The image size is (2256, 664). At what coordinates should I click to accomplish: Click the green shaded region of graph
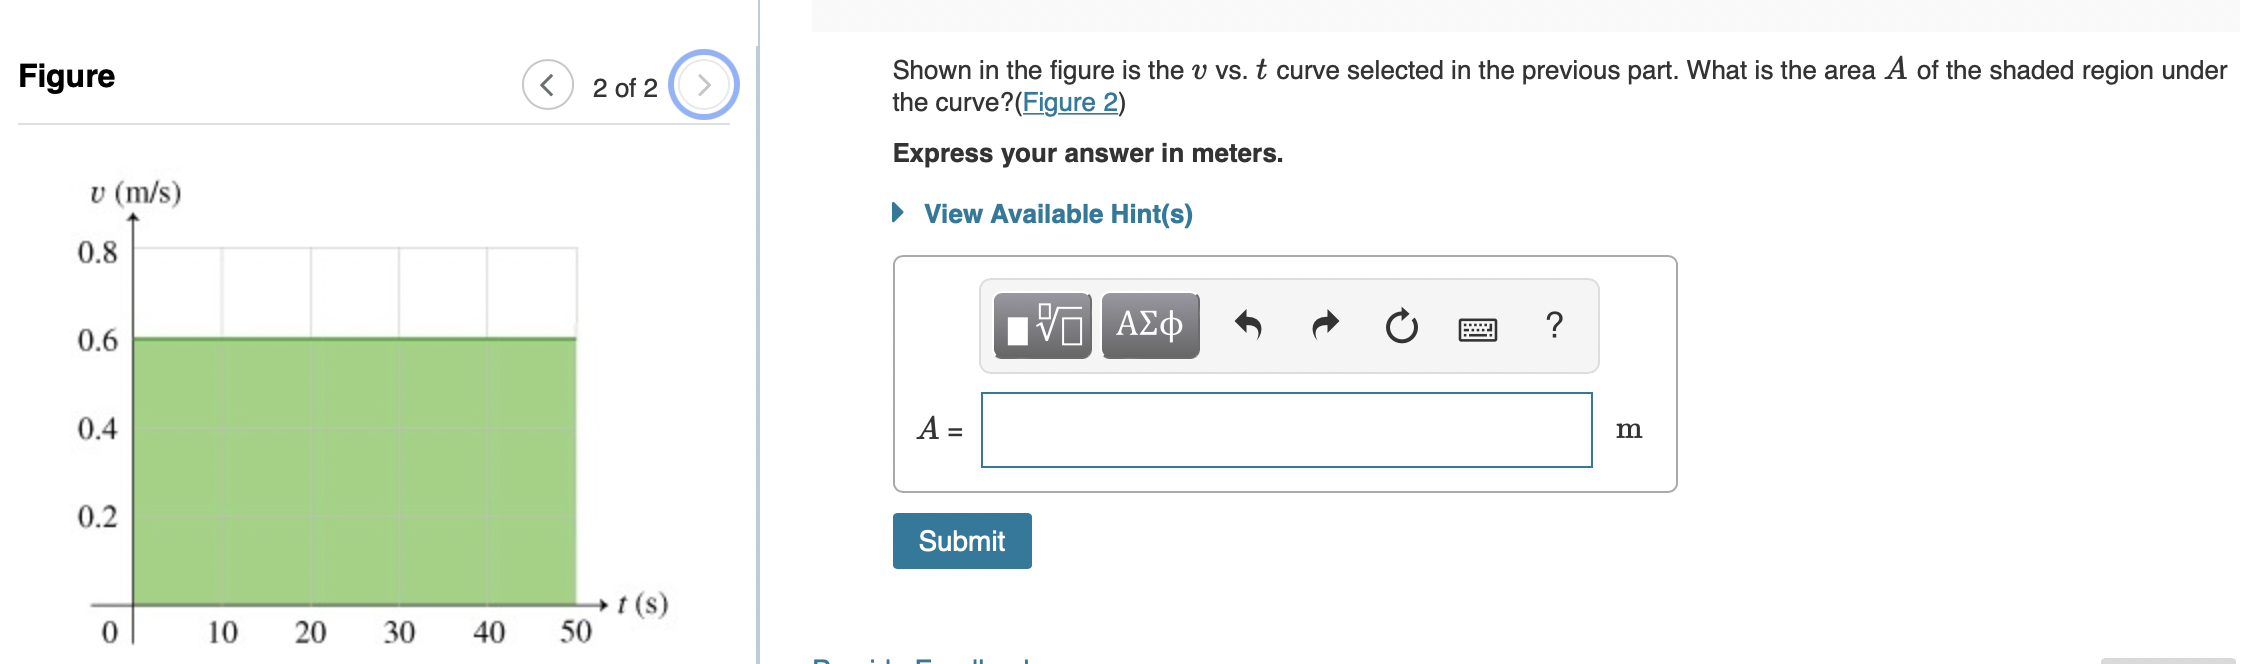tap(355, 471)
